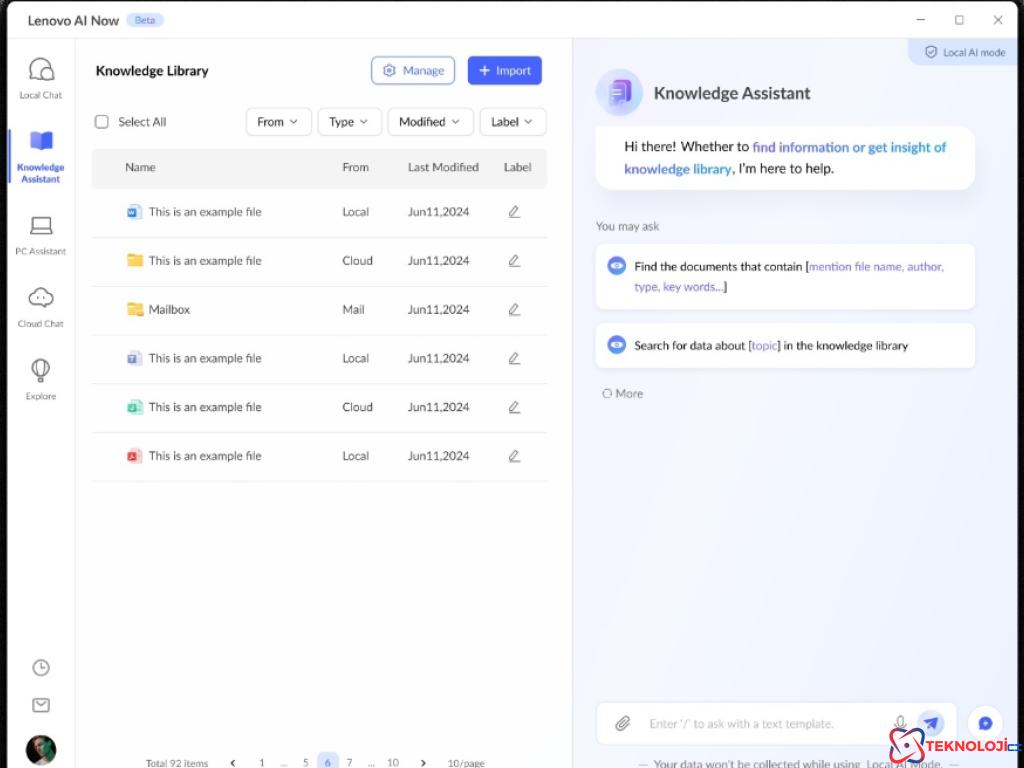Click the Manage button

[x=413, y=71]
